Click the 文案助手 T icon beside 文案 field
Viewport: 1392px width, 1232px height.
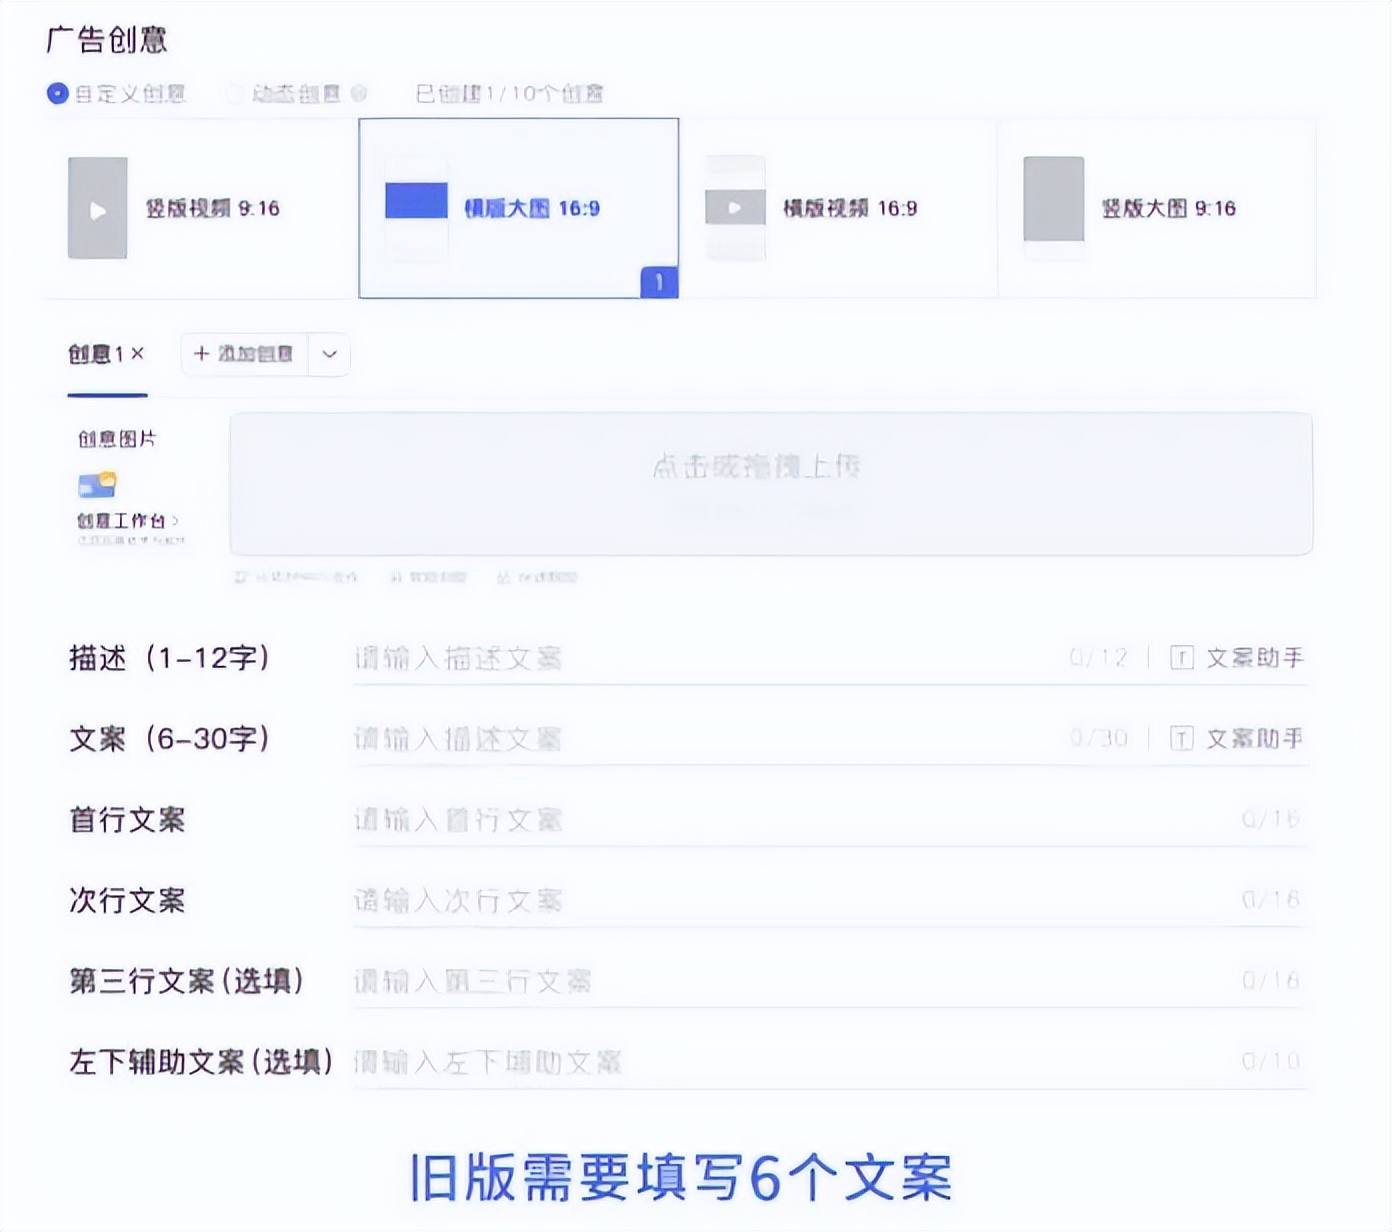(1184, 738)
